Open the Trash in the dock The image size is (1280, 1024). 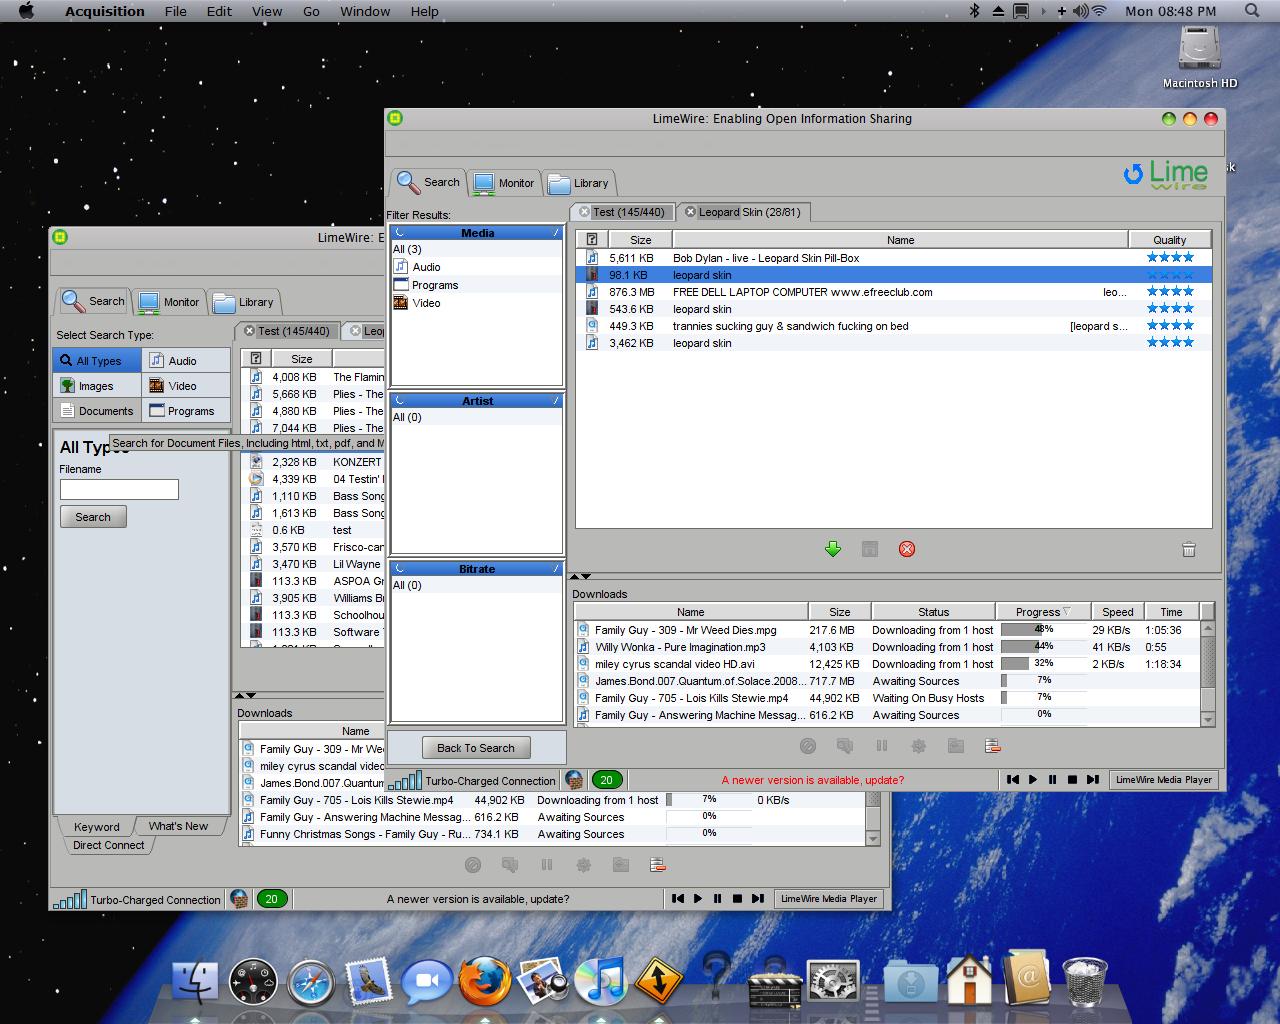pyautogui.click(x=1085, y=981)
